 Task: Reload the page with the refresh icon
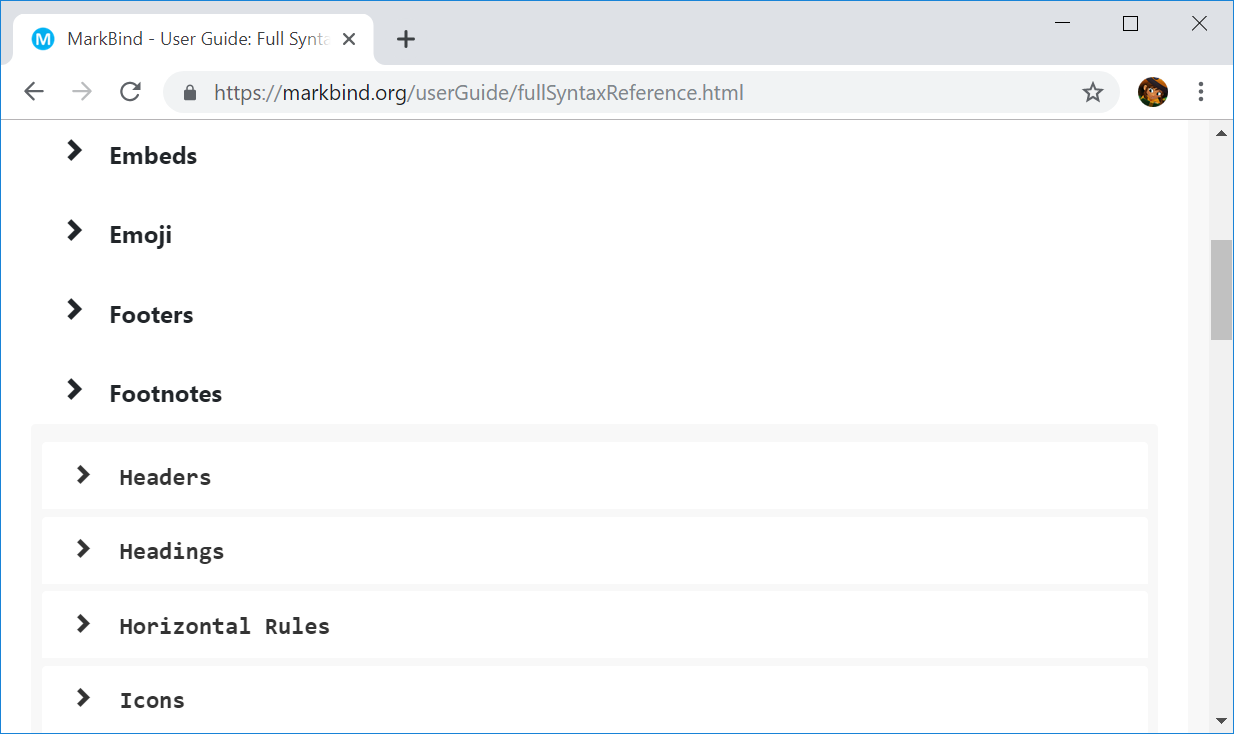pyautogui.click(x=130, y=92)
